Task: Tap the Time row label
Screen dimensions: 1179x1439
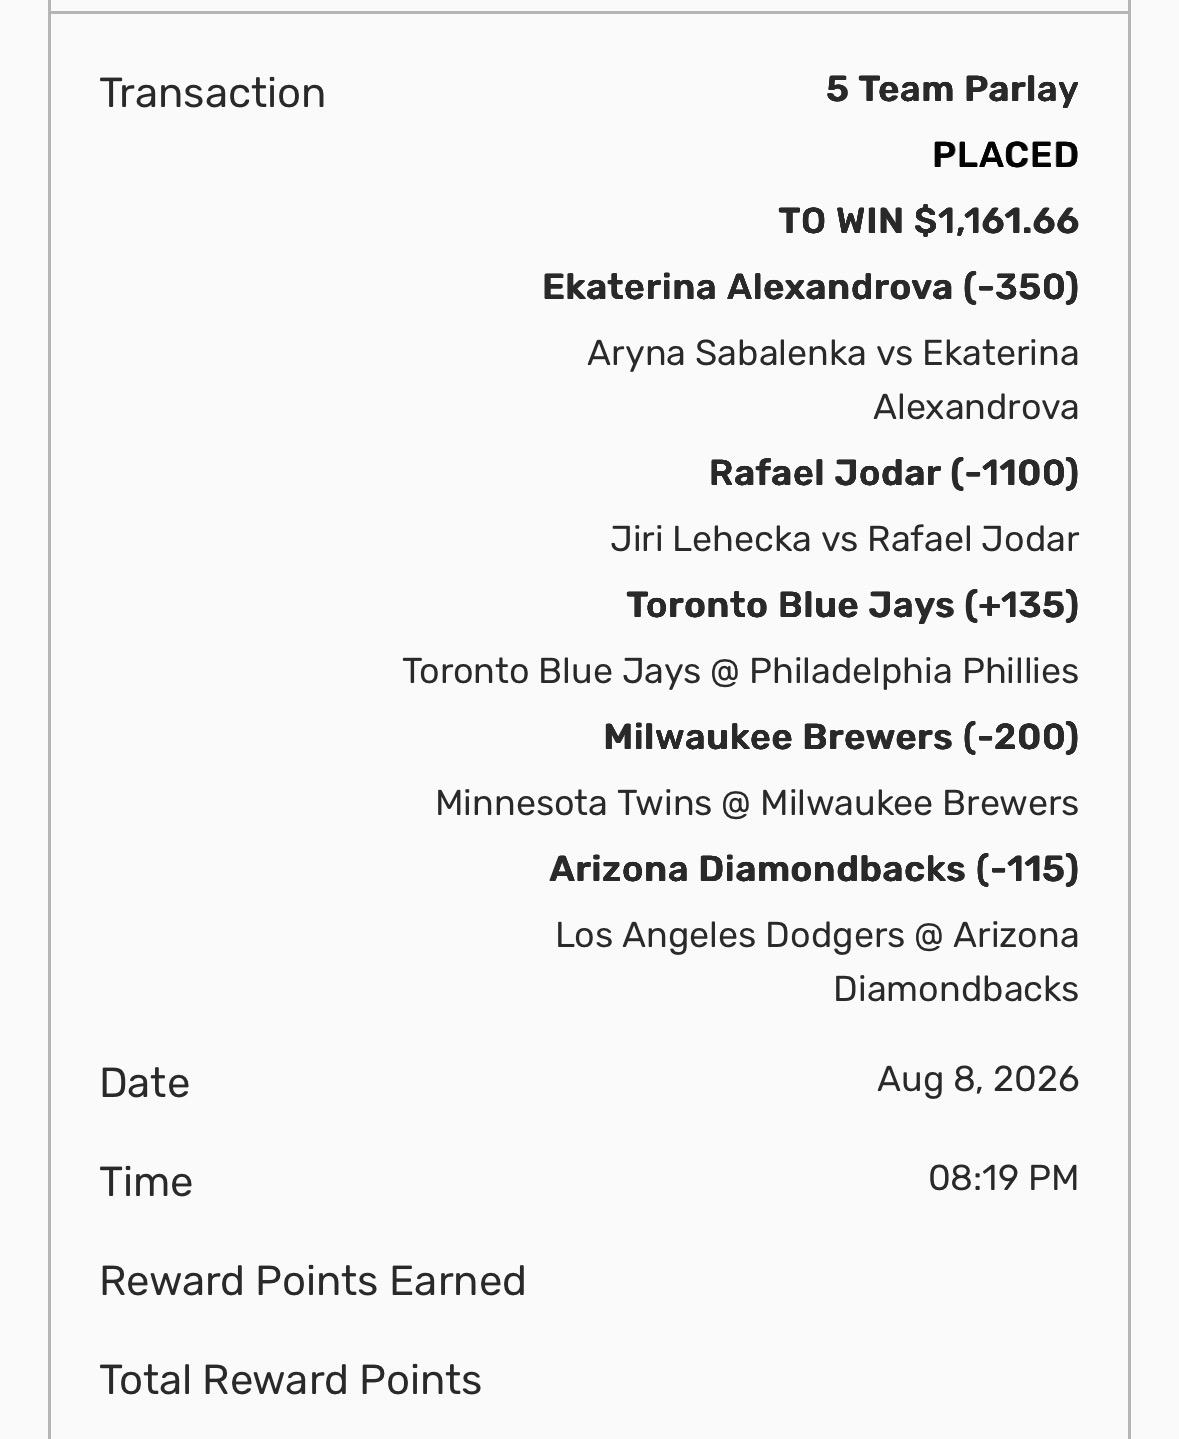Action: (146, 1182)
